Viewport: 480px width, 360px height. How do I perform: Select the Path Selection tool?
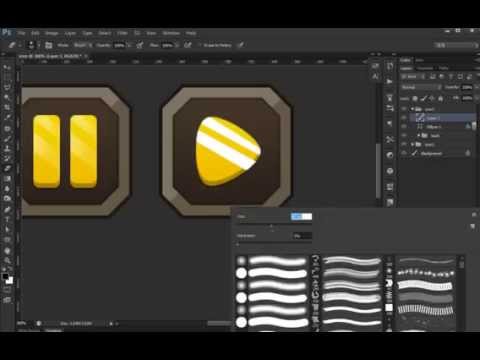[7, 229]
